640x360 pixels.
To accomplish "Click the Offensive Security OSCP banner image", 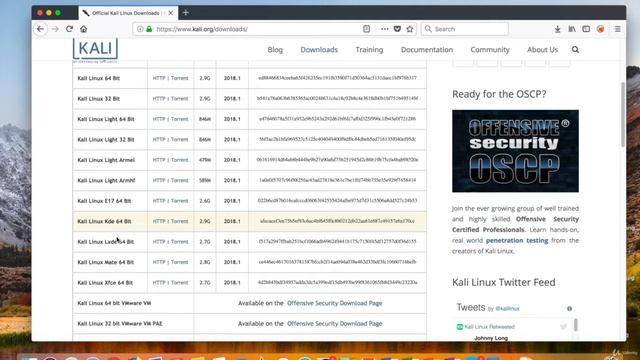I will 515,151.
